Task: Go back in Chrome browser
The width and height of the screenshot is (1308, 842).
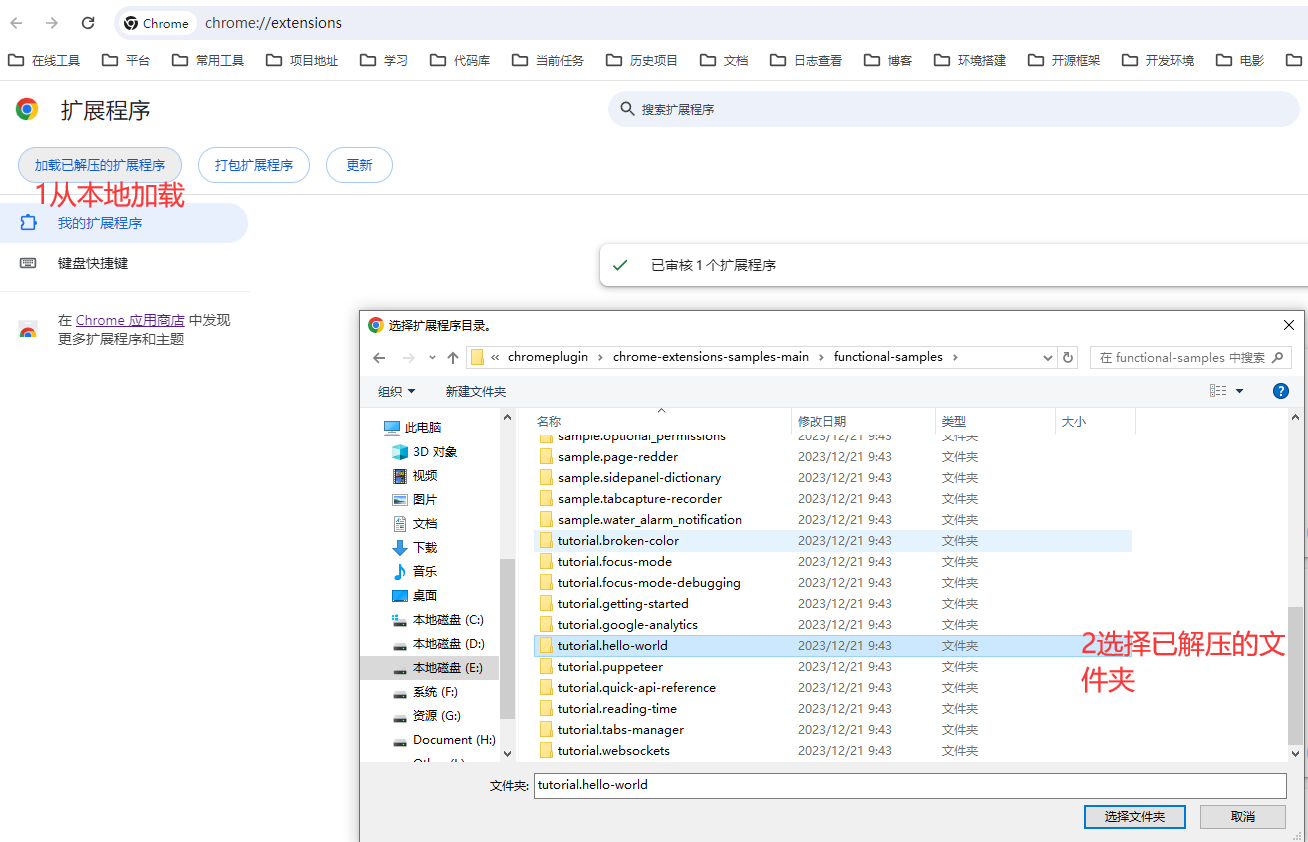Action: 16,23
